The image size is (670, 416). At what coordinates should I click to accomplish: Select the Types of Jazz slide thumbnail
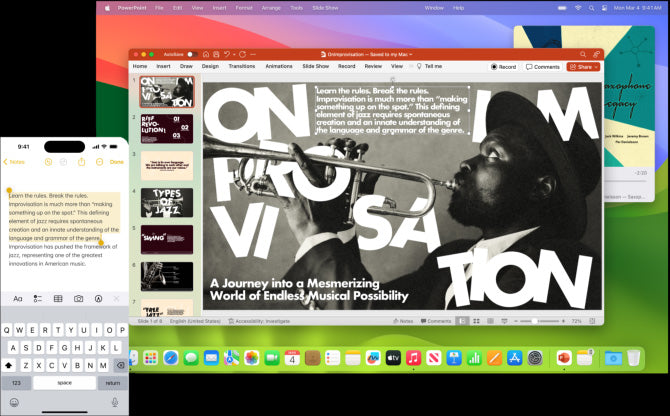coord(166,202)
